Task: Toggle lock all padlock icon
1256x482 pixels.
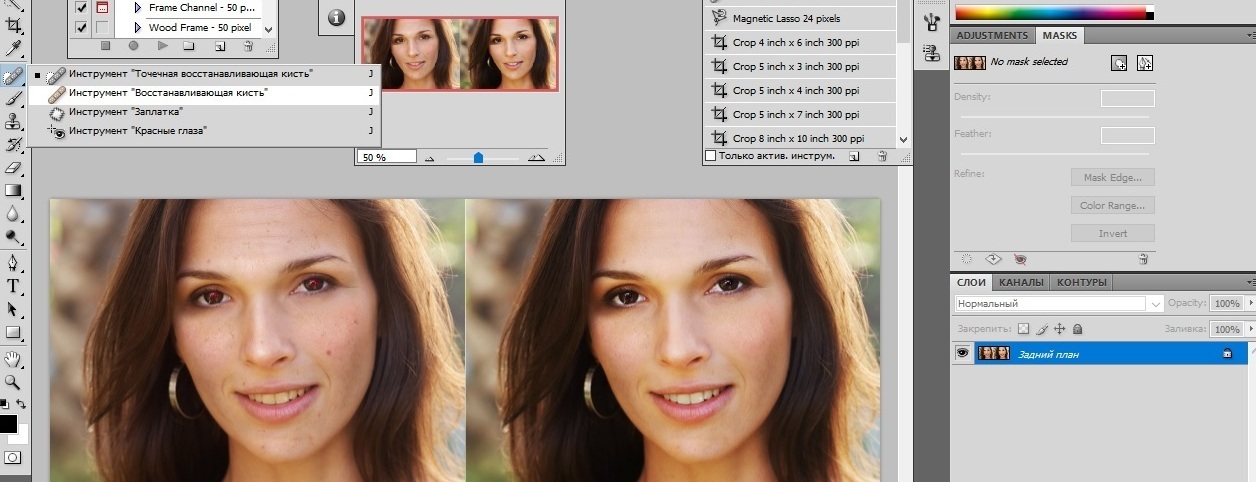Action: coord(1077,328)
